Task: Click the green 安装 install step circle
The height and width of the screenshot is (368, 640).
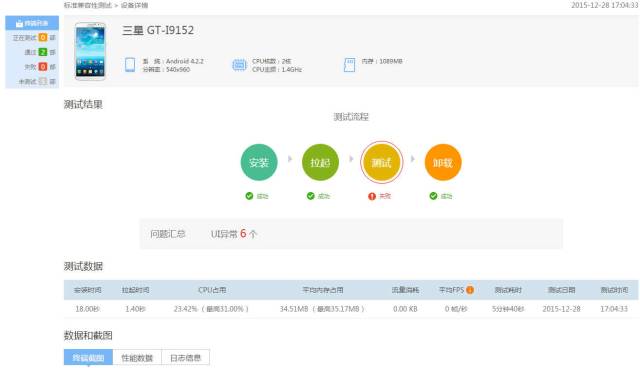Action: (x=259, y=162)
